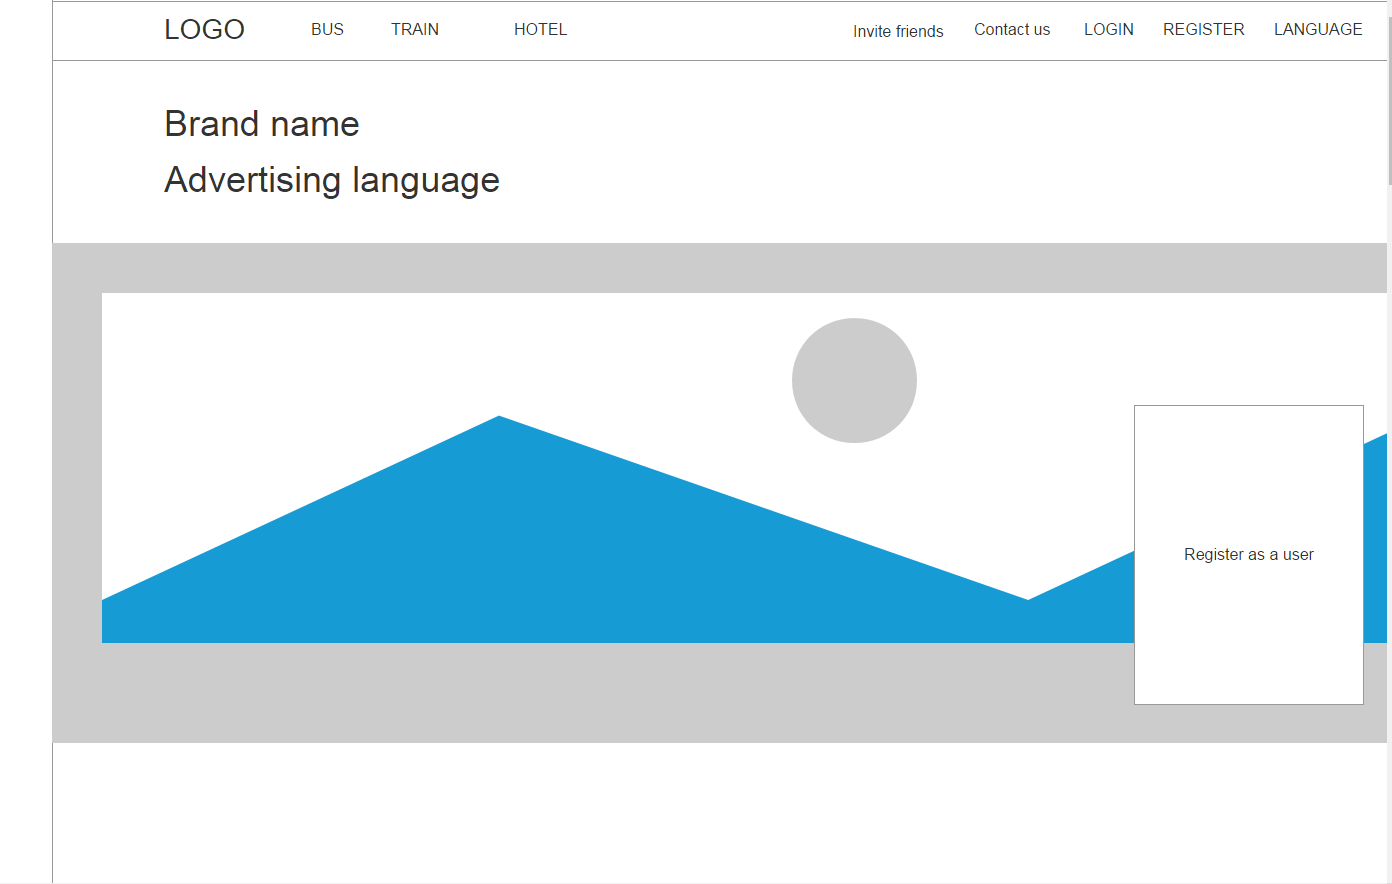The image size is (1392, 884).
Task: Click the blue sliver right of the register box
Action: (1375, 540)
